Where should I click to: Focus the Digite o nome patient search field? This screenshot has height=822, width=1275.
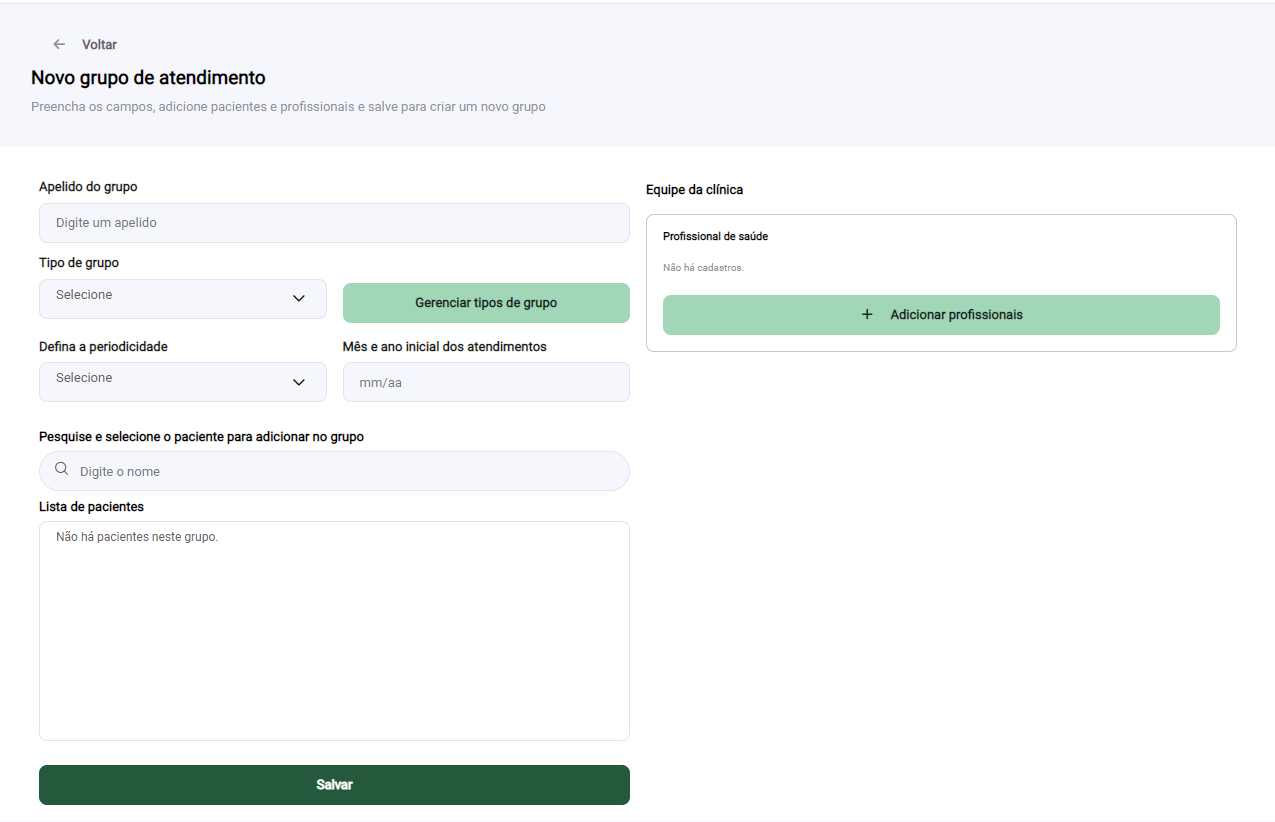(x=334, y=471)
